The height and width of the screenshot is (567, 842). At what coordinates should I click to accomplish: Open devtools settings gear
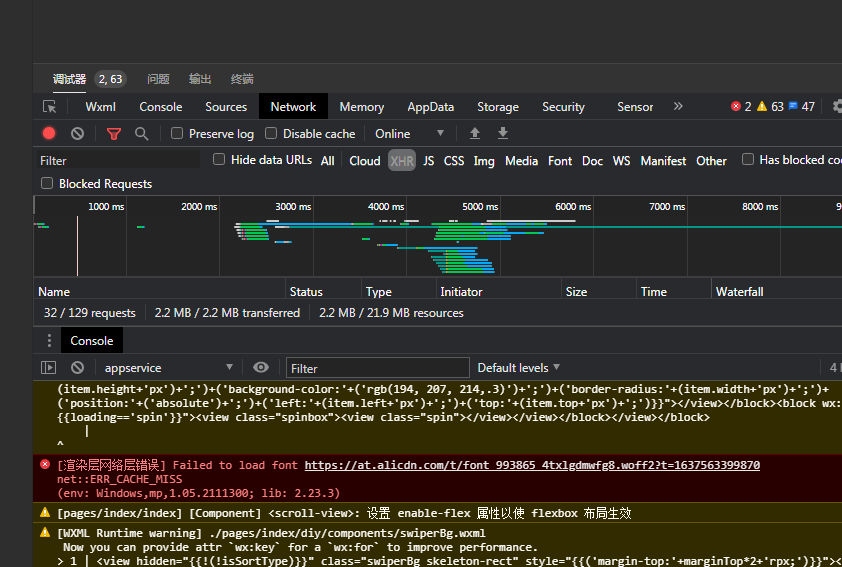point(838,106)
